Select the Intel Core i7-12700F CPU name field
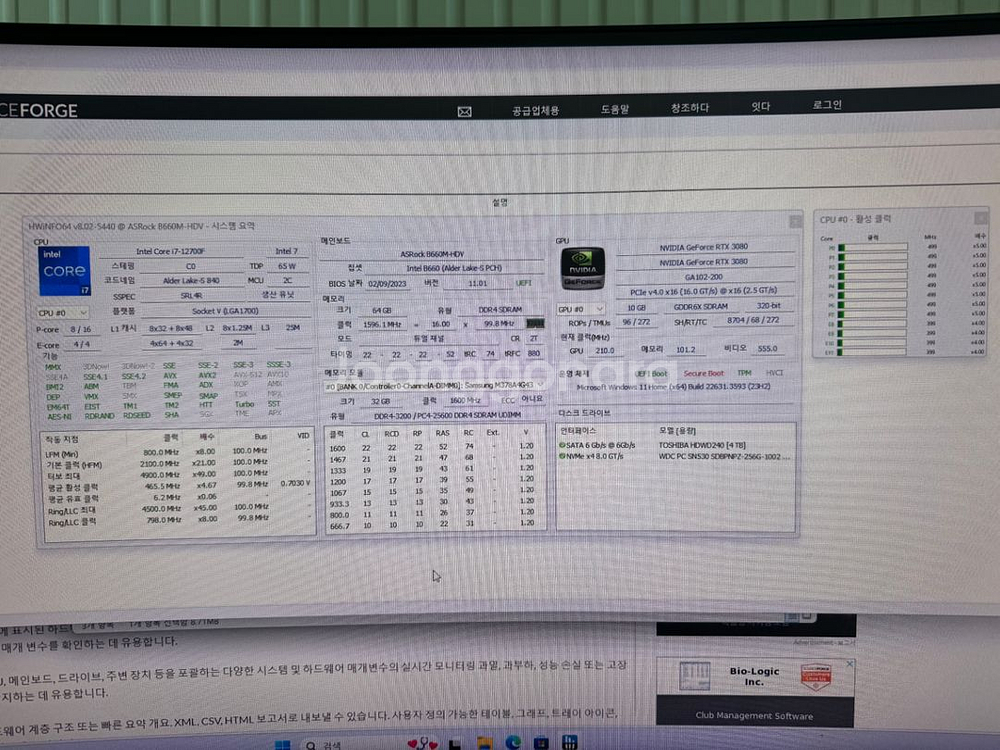The height and width of the screenshot is (750, 1000). (170, 251)
